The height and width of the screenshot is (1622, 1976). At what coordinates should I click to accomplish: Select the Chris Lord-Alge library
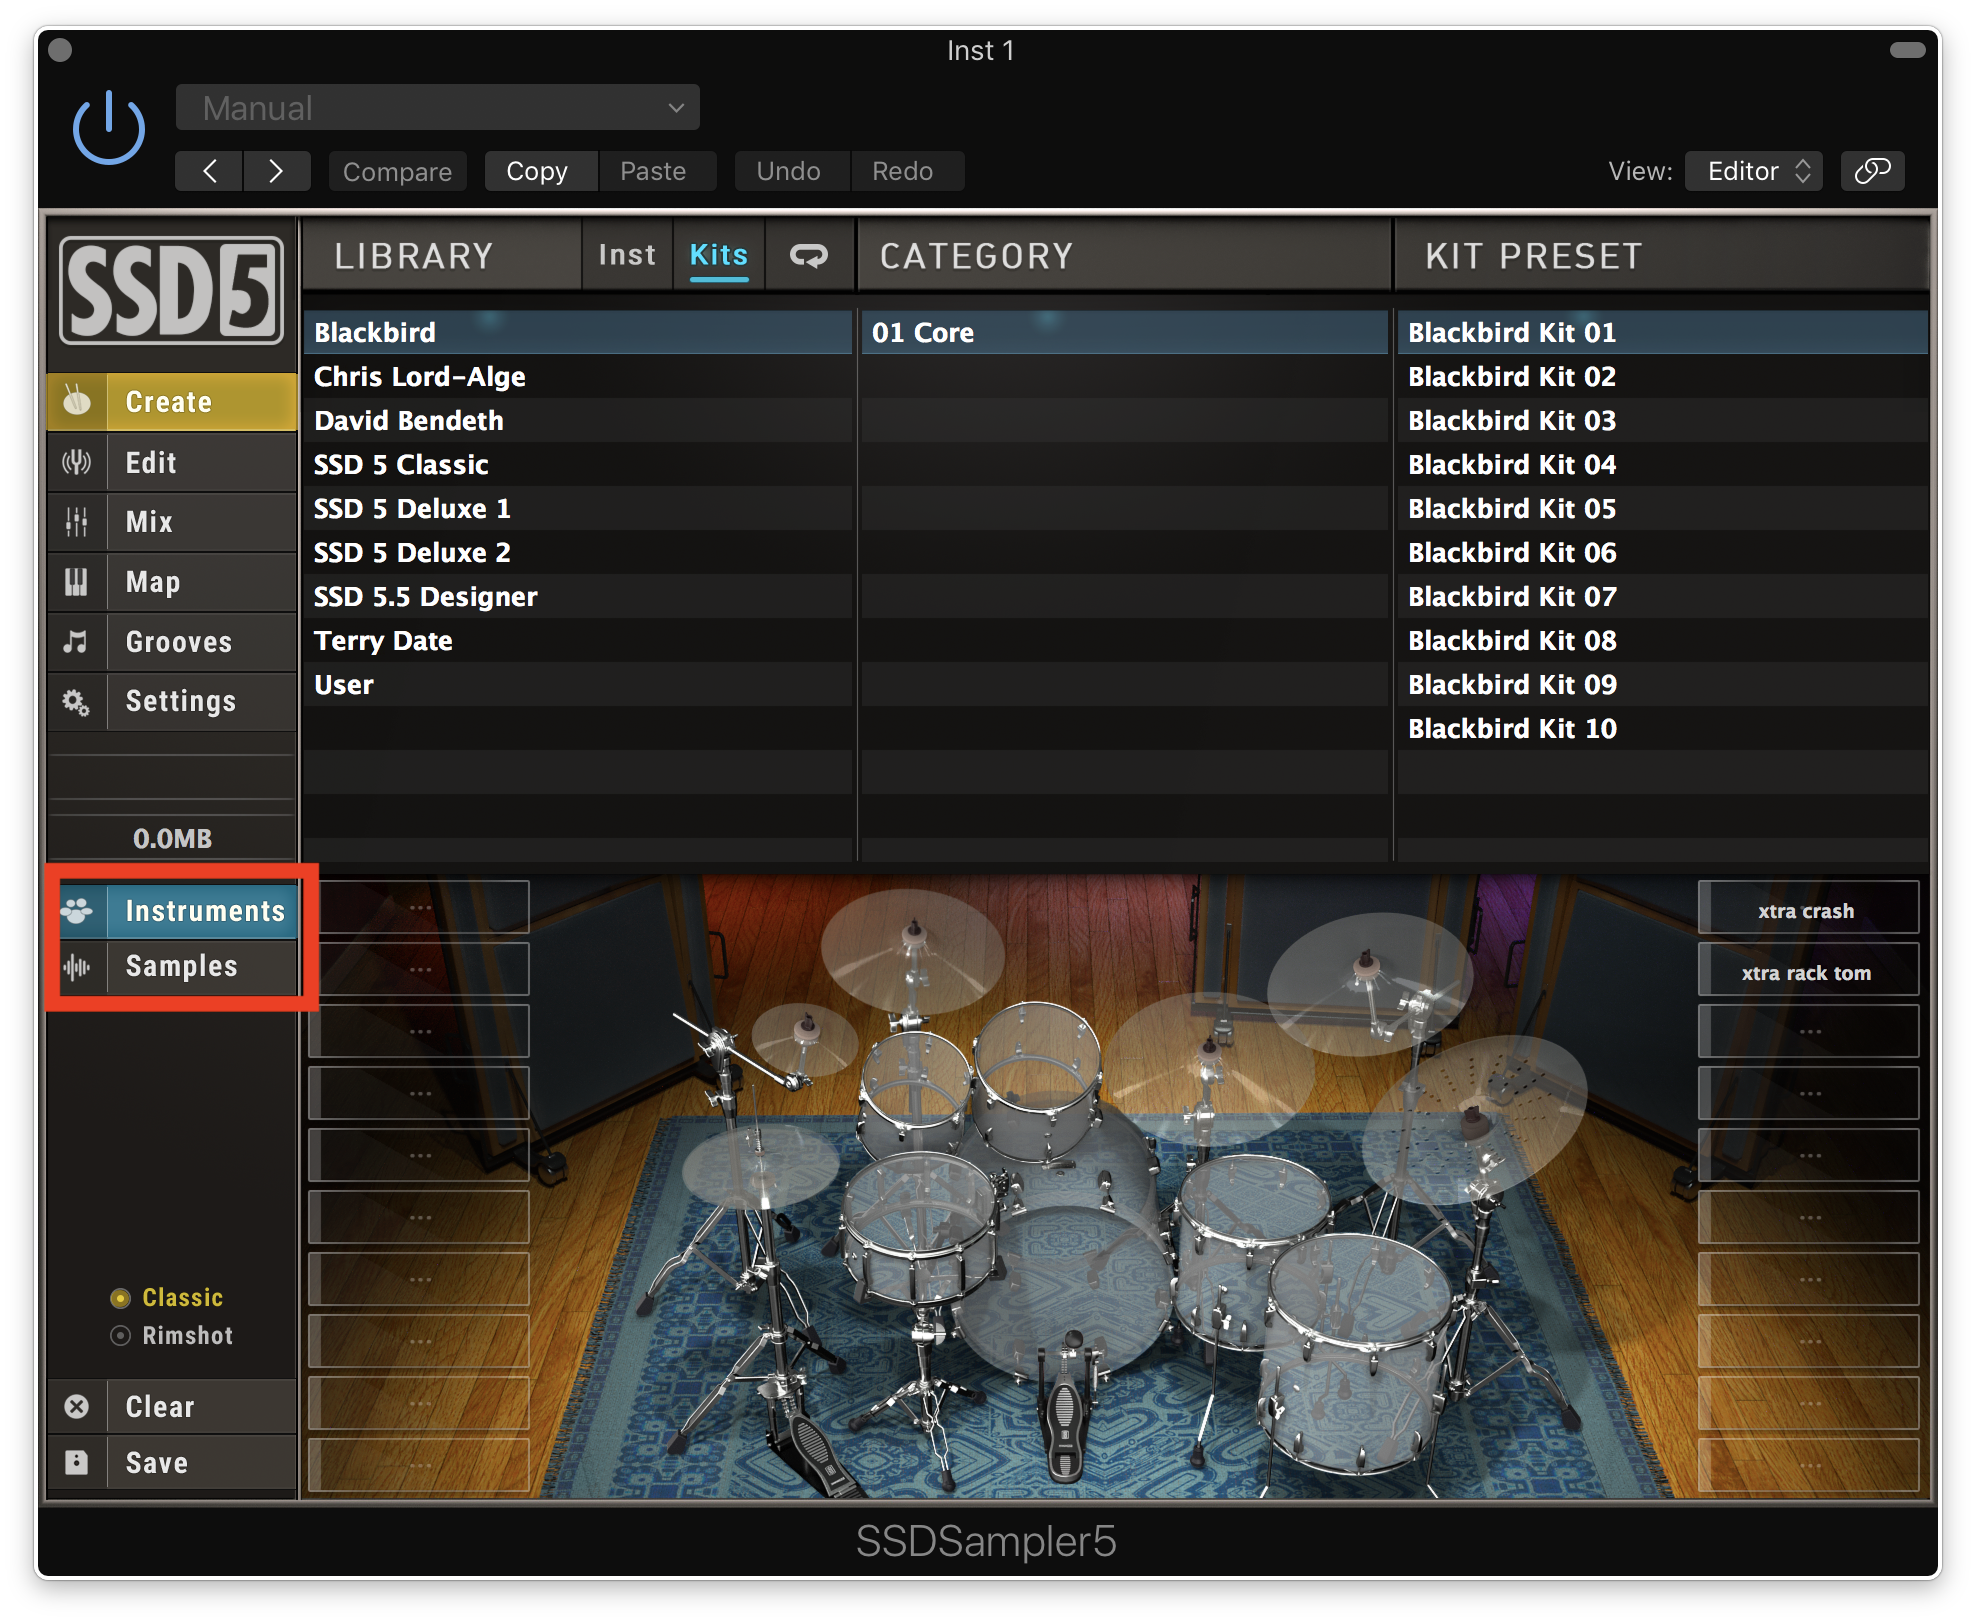tap(578, 376)
